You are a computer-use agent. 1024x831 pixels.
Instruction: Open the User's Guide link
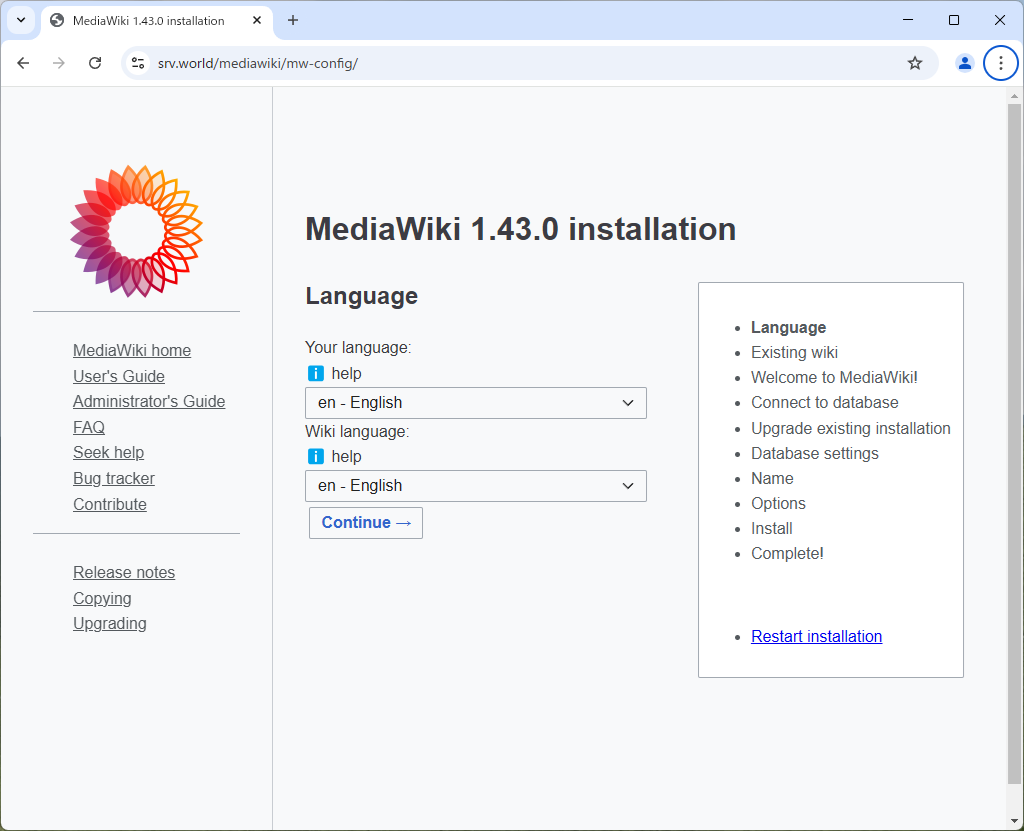[119, 376]
